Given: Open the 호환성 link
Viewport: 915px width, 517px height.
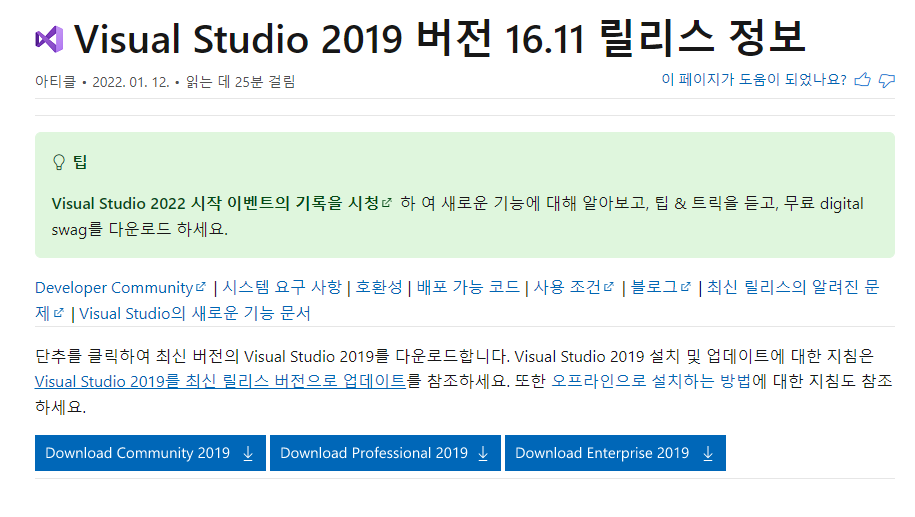Looking at the screenshot, I should click(379, 288).
